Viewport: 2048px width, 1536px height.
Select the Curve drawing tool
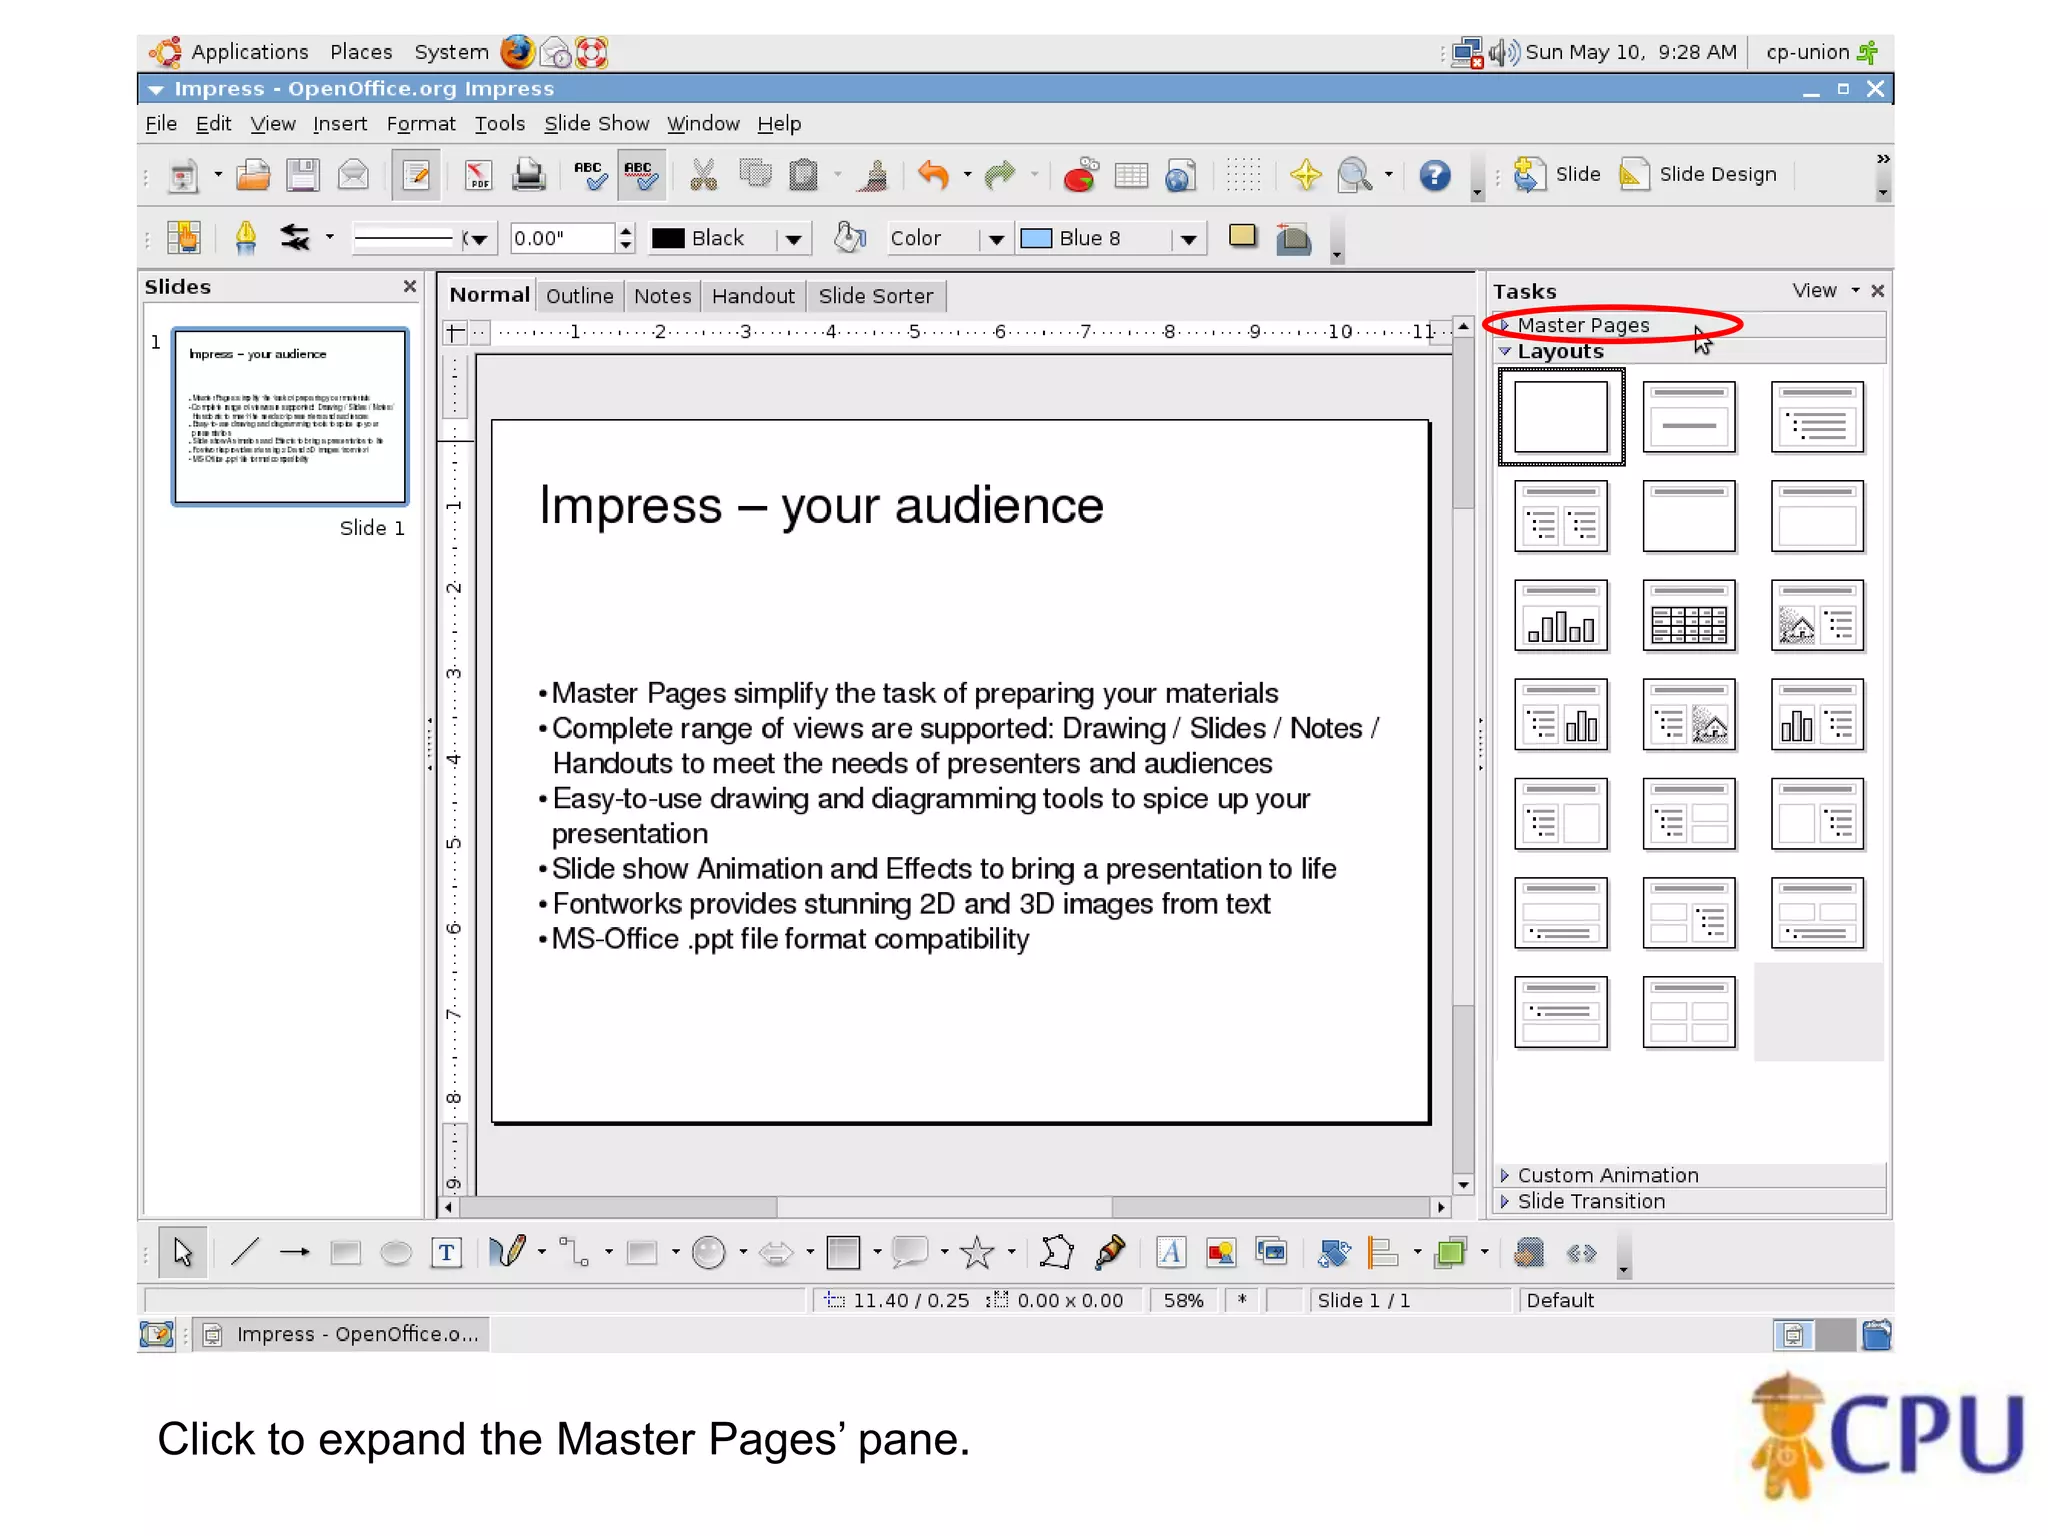[x=507, y=1252]
